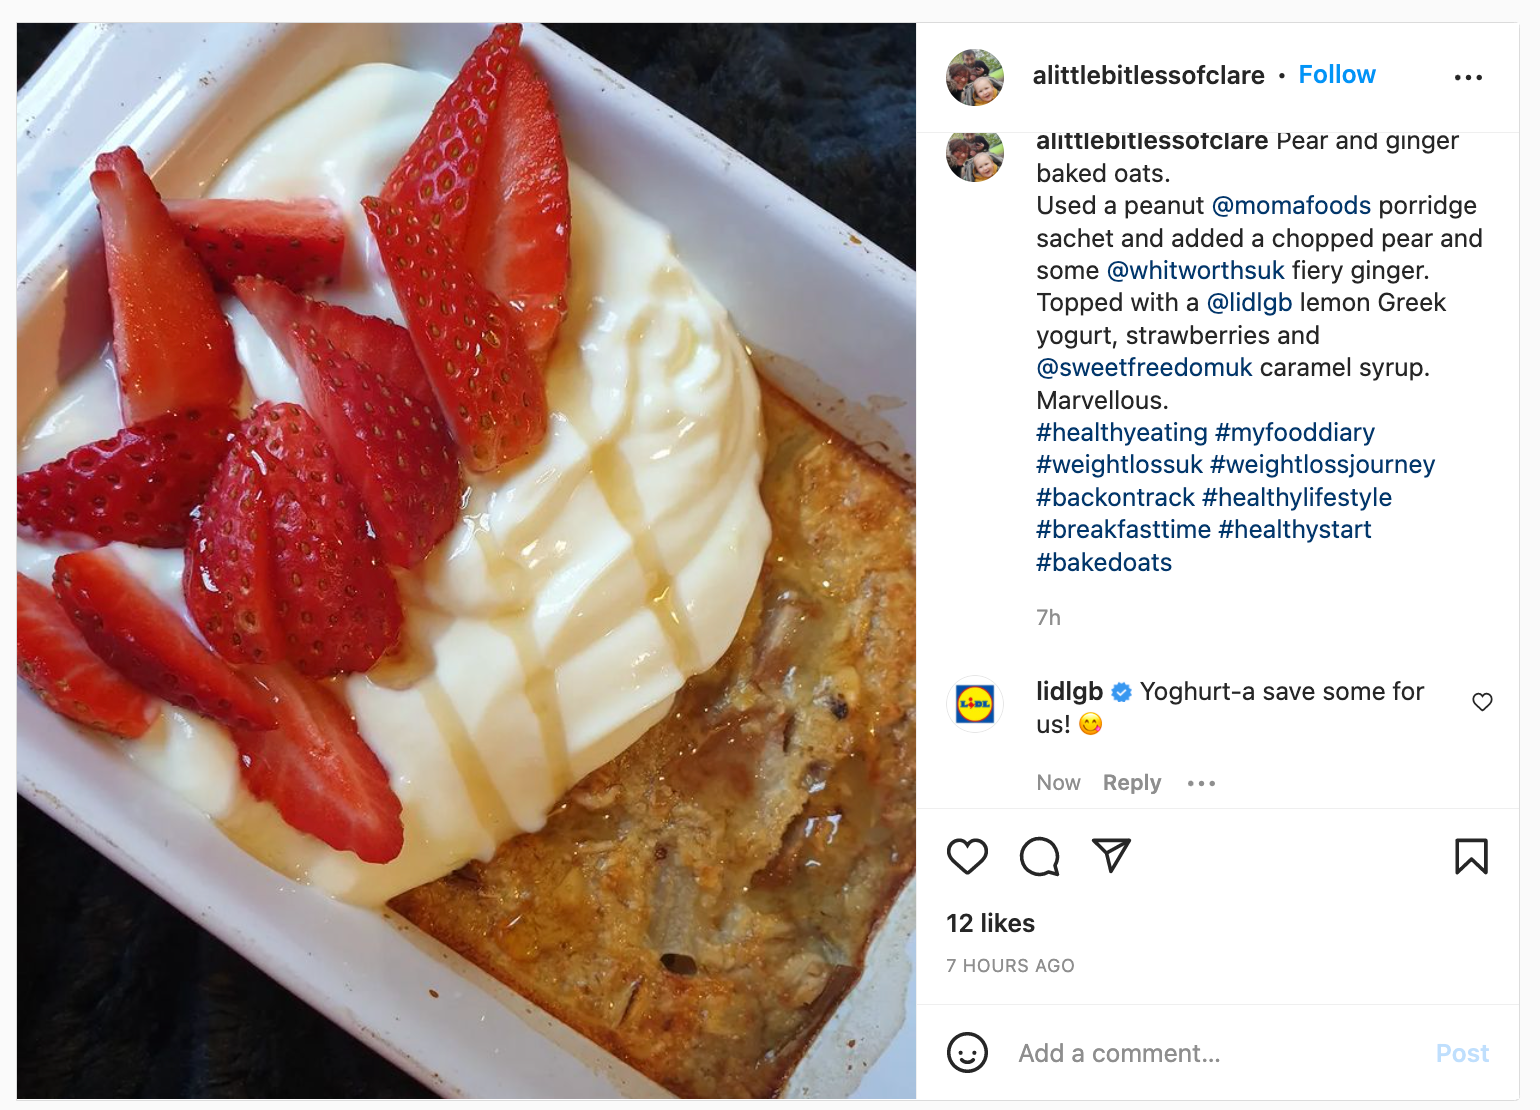Viewport: 1540px width, 1110px height.
Task: Follow alittlebitlessofclare
Action: [1337, 75]
